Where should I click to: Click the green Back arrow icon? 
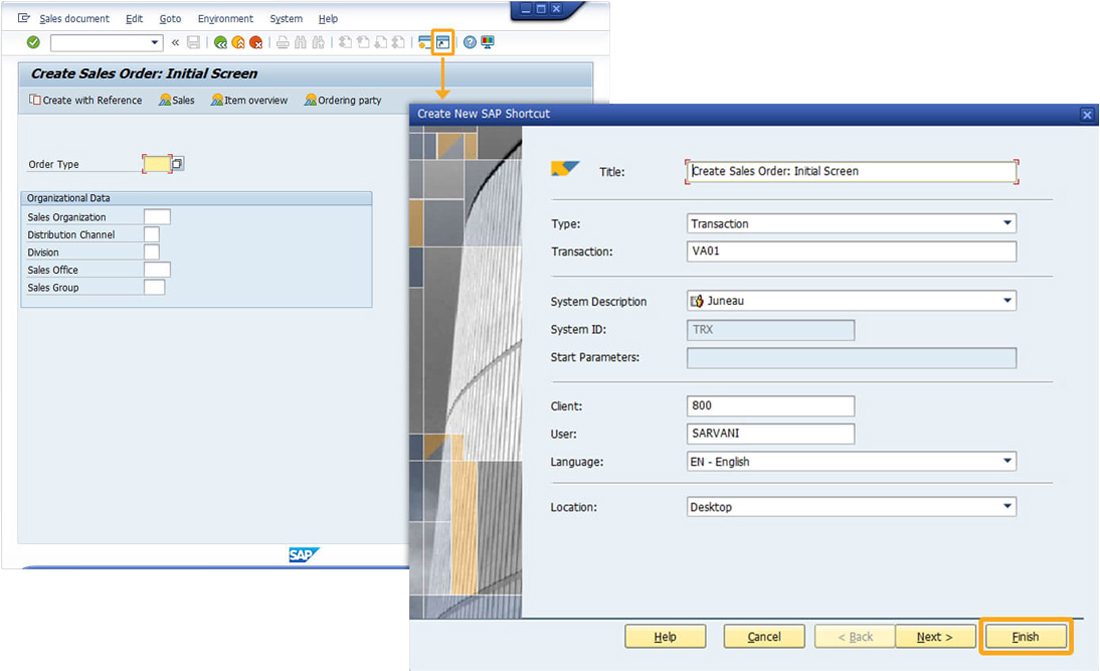220,42
